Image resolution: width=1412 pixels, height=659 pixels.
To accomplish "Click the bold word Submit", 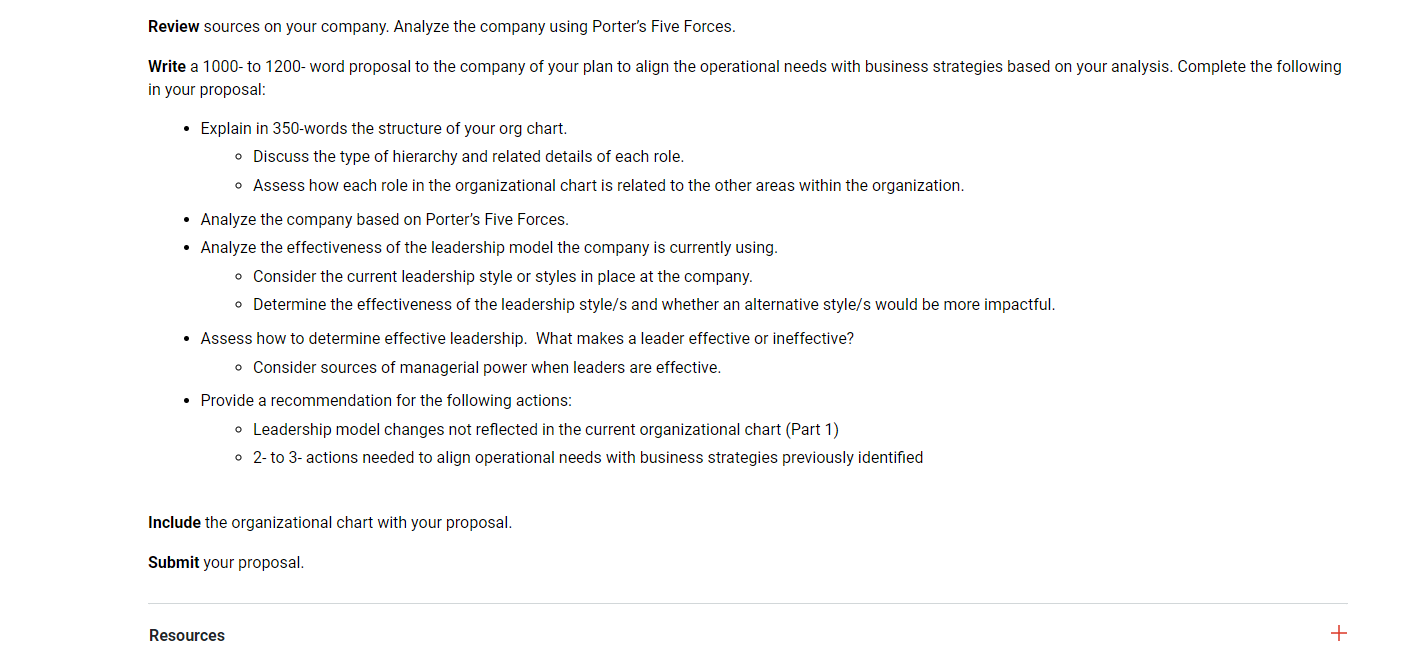I will pos(174,562).
